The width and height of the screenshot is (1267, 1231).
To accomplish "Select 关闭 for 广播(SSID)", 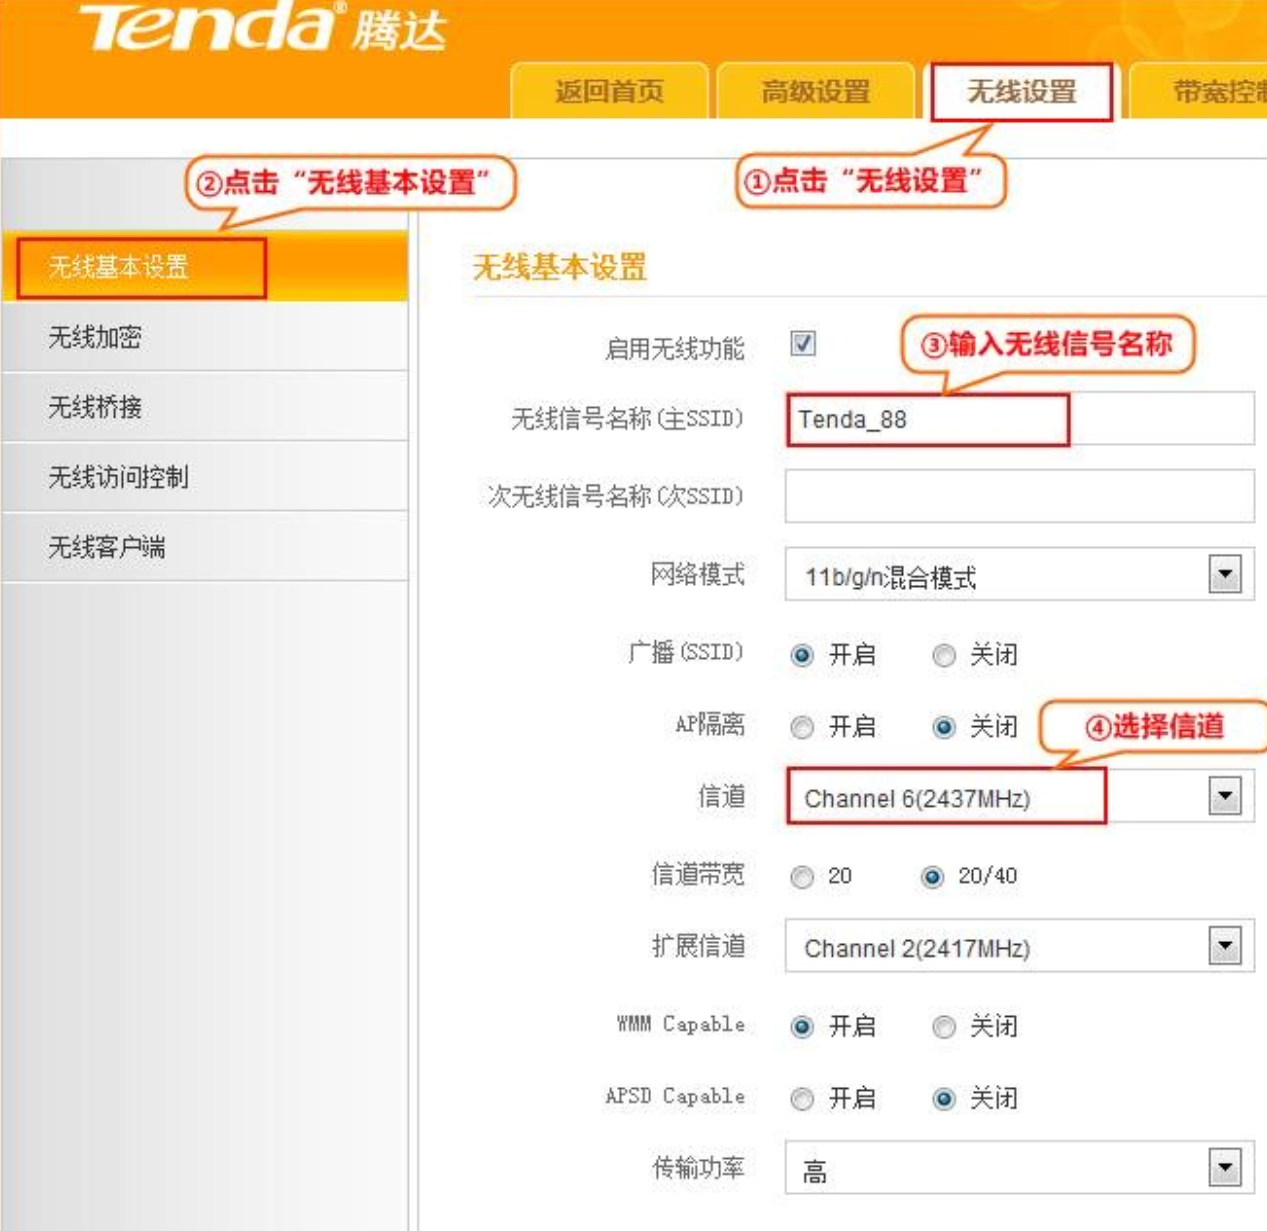I will [x=943, y=656].
